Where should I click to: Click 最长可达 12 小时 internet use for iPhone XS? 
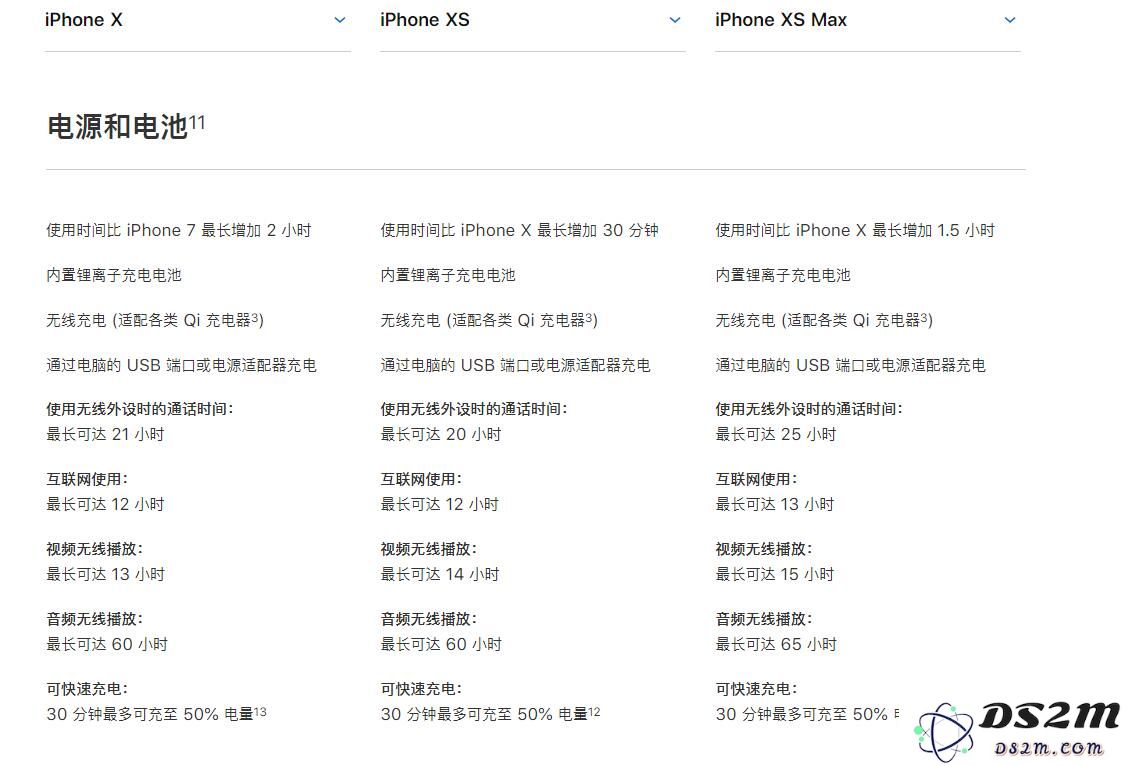440,504
